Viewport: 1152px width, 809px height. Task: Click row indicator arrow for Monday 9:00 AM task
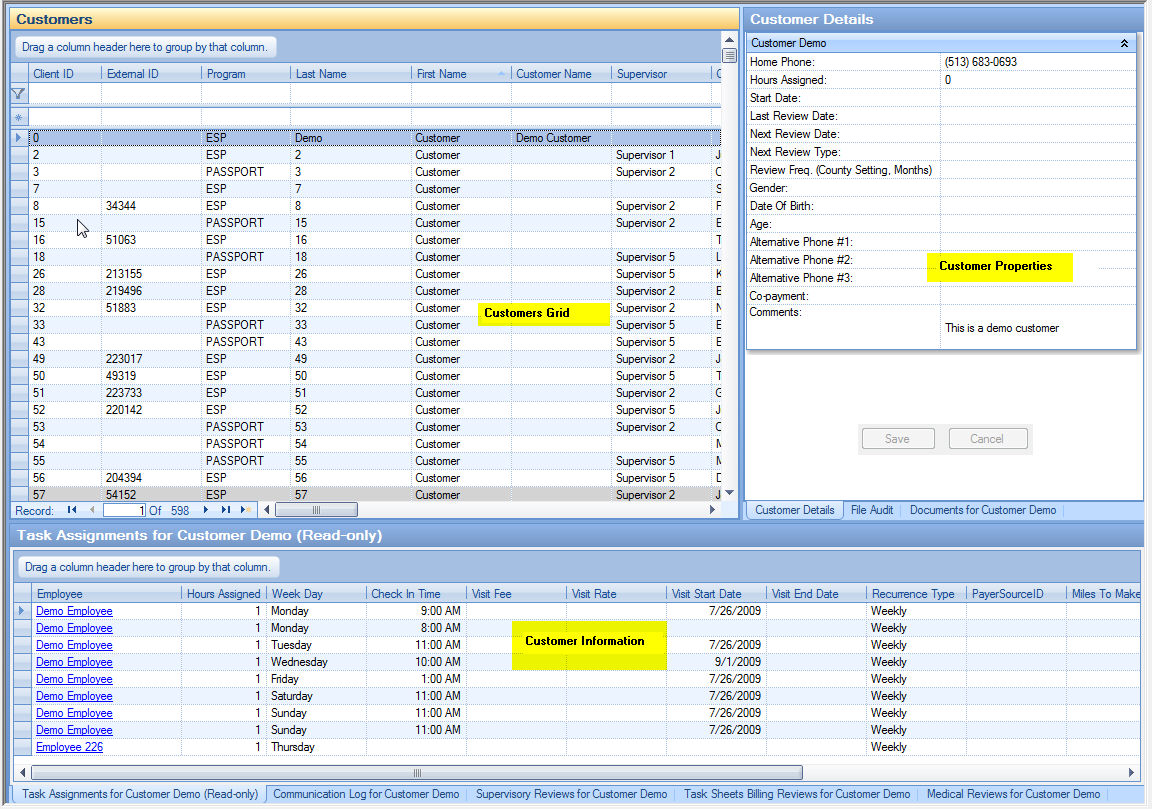point(22,611)
